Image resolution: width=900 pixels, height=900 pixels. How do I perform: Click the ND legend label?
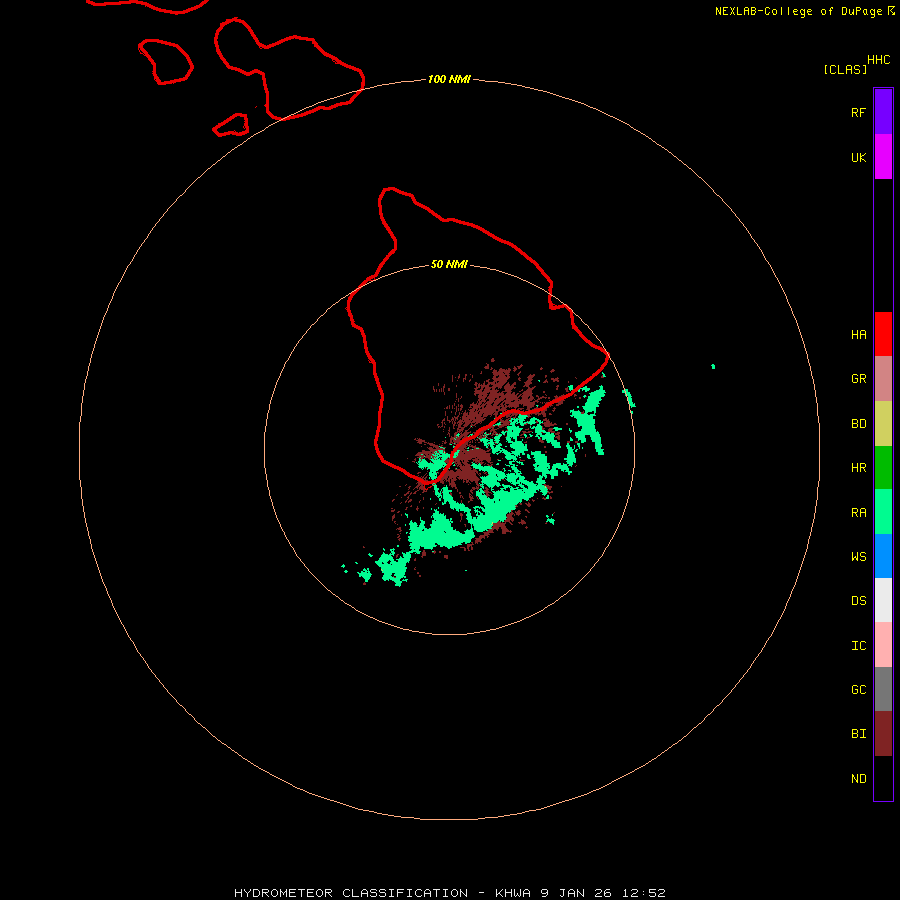[x=858, y=779]
